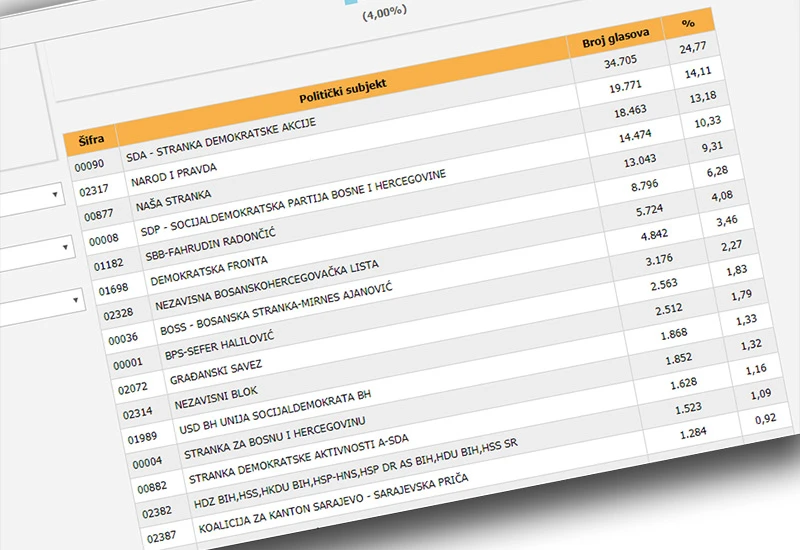Select NEZAVISNI BLOK party name

pos(216,397)
